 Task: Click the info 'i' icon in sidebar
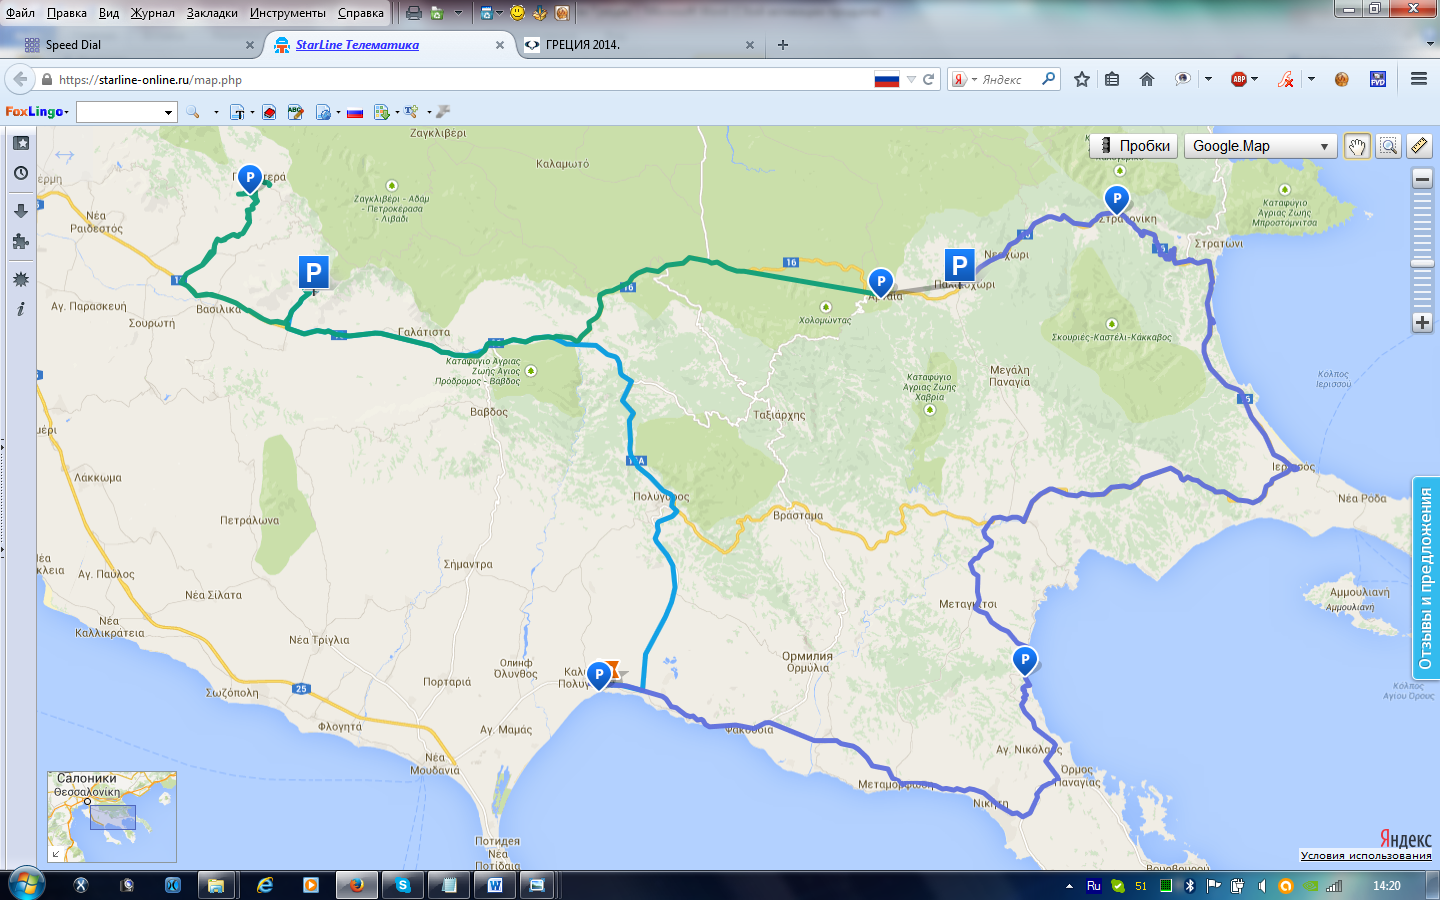point(21,309)
